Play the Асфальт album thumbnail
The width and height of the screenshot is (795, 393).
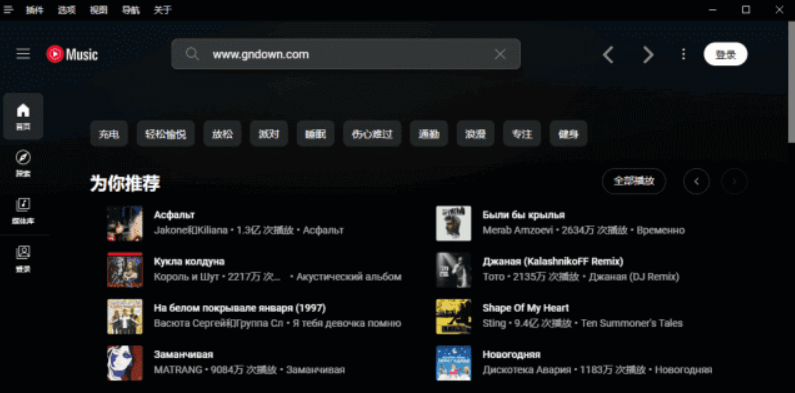125,223
